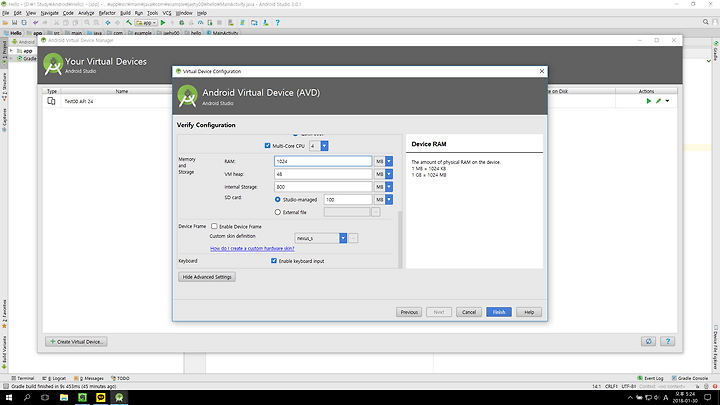Edit Test00 API 24 using the pencil icon
Image resolution: width=720 pixels, height=405 pixels.
pyautogui.click(x=658, y=101)
